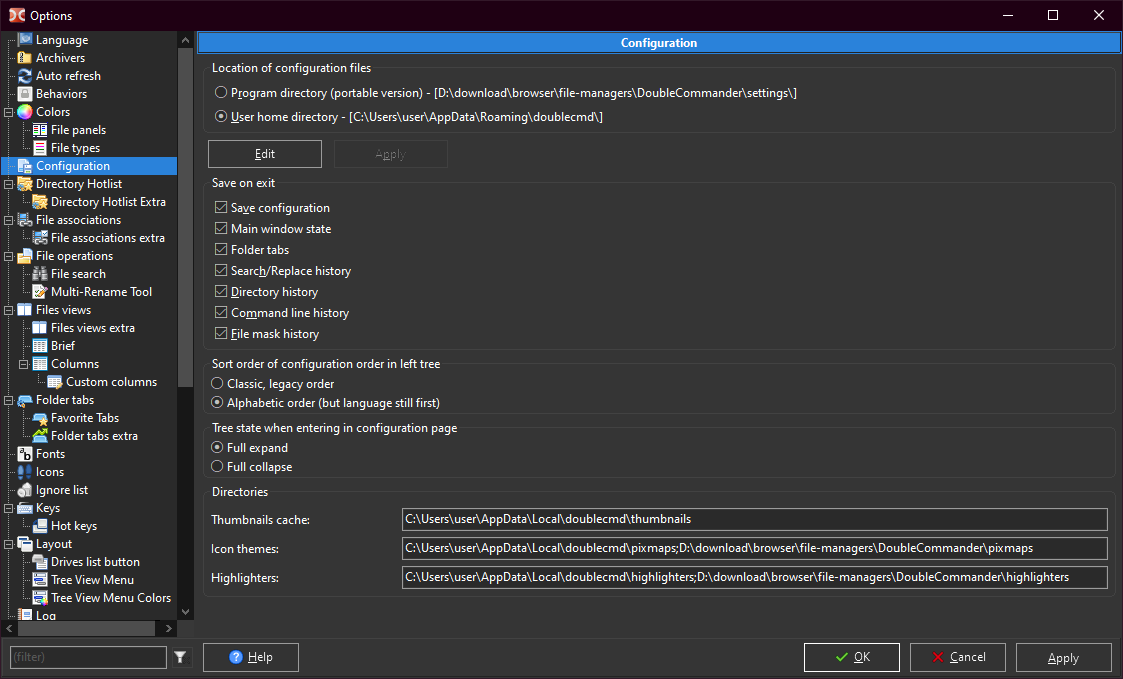This screenshot has width=1123, height=679.
Task: Click the Archivers icon in tree
Action: tap(25, 58)
